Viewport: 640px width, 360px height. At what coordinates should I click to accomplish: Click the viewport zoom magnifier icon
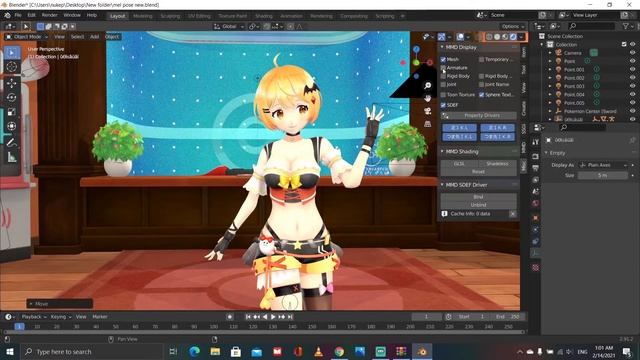click(x=427, y=85)
